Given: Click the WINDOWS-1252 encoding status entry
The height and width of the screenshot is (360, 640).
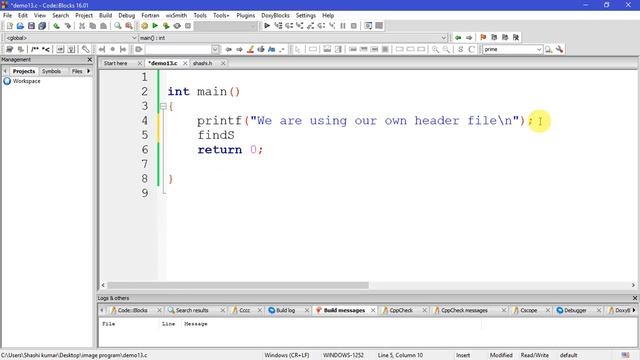Looking at the screenshot, I should pos(343,355).
